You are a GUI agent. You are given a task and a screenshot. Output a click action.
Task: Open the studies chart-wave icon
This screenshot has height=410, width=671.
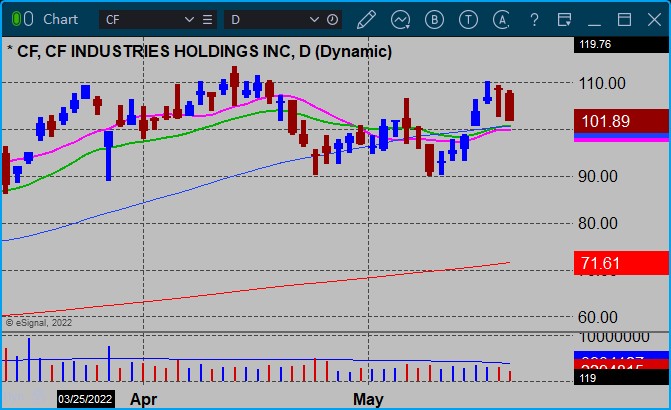(401, 20)
